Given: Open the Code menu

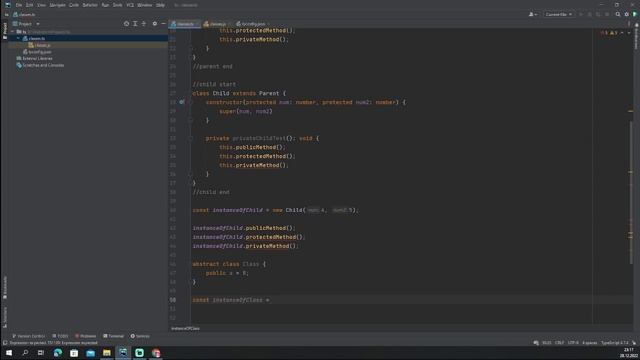Looking at the screenshot, I should tap(74, 5).
